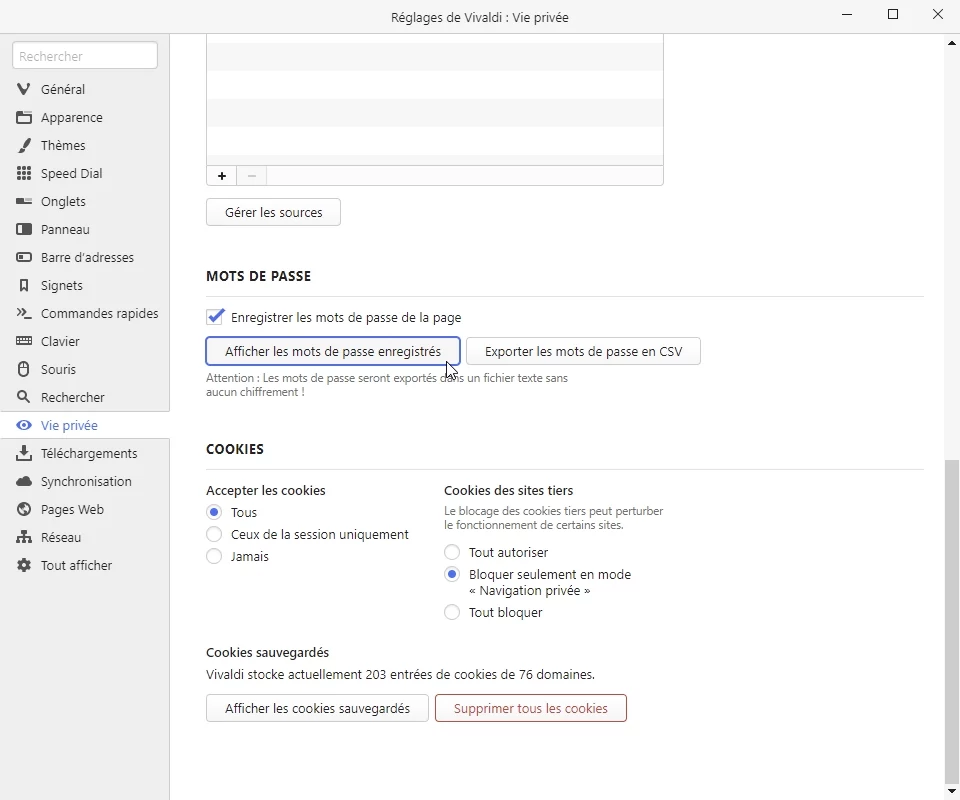Focus the Rechercher settings search field
This screenshot has height=800, width=960.
click(85, 56)
